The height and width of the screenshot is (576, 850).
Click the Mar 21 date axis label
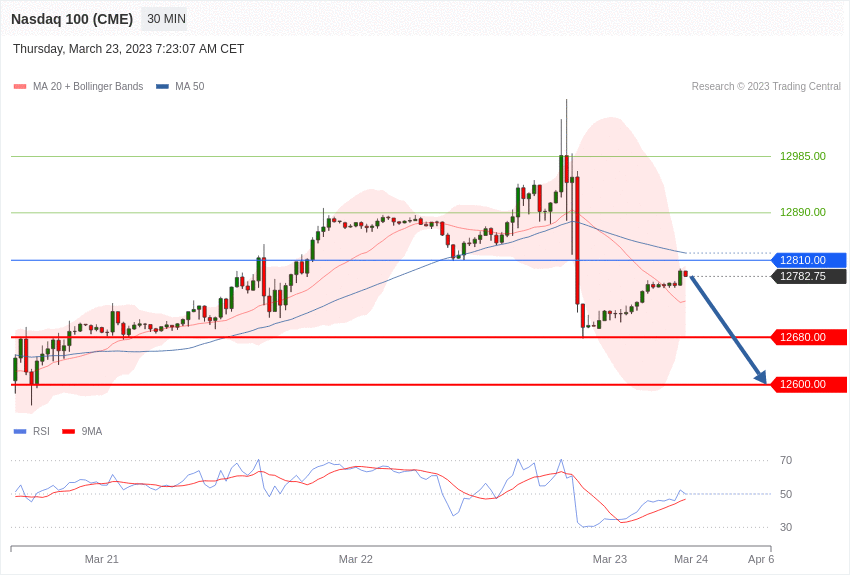(x=101, y=559)
